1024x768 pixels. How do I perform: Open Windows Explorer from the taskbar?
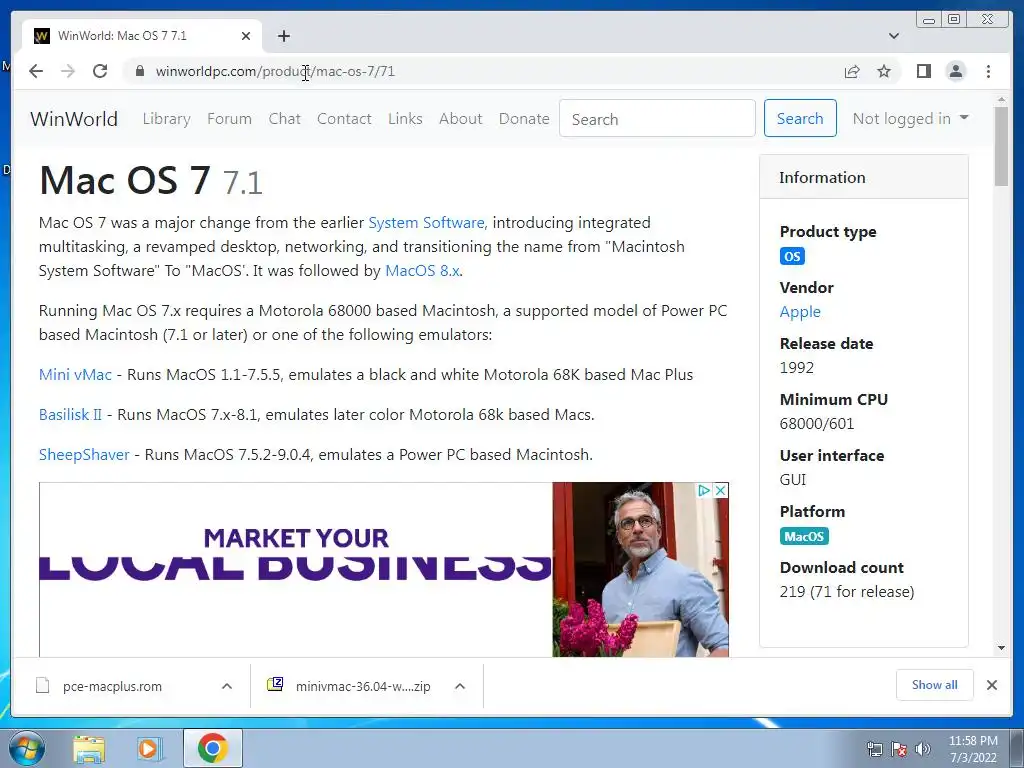tap(89, 748)
